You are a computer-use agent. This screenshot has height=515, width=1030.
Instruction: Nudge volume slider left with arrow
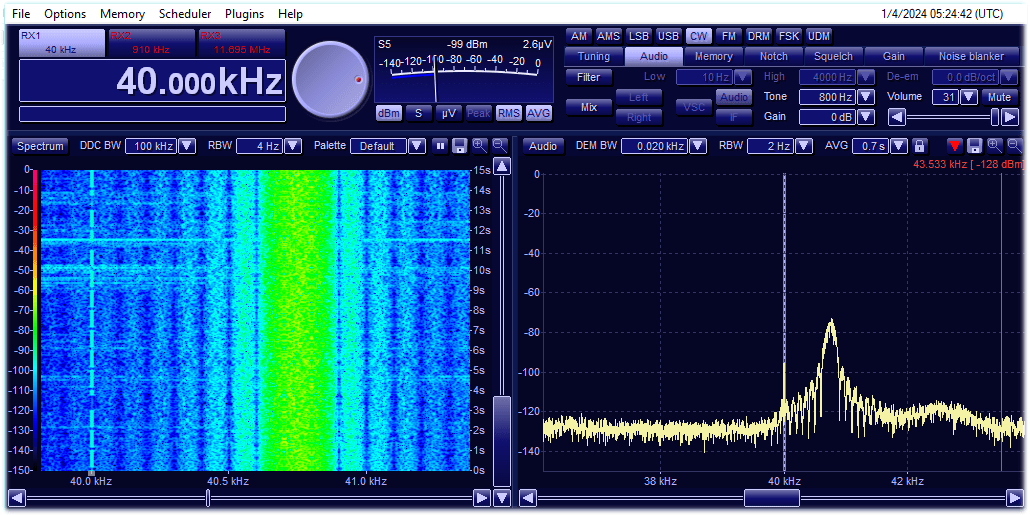point(897,118)
